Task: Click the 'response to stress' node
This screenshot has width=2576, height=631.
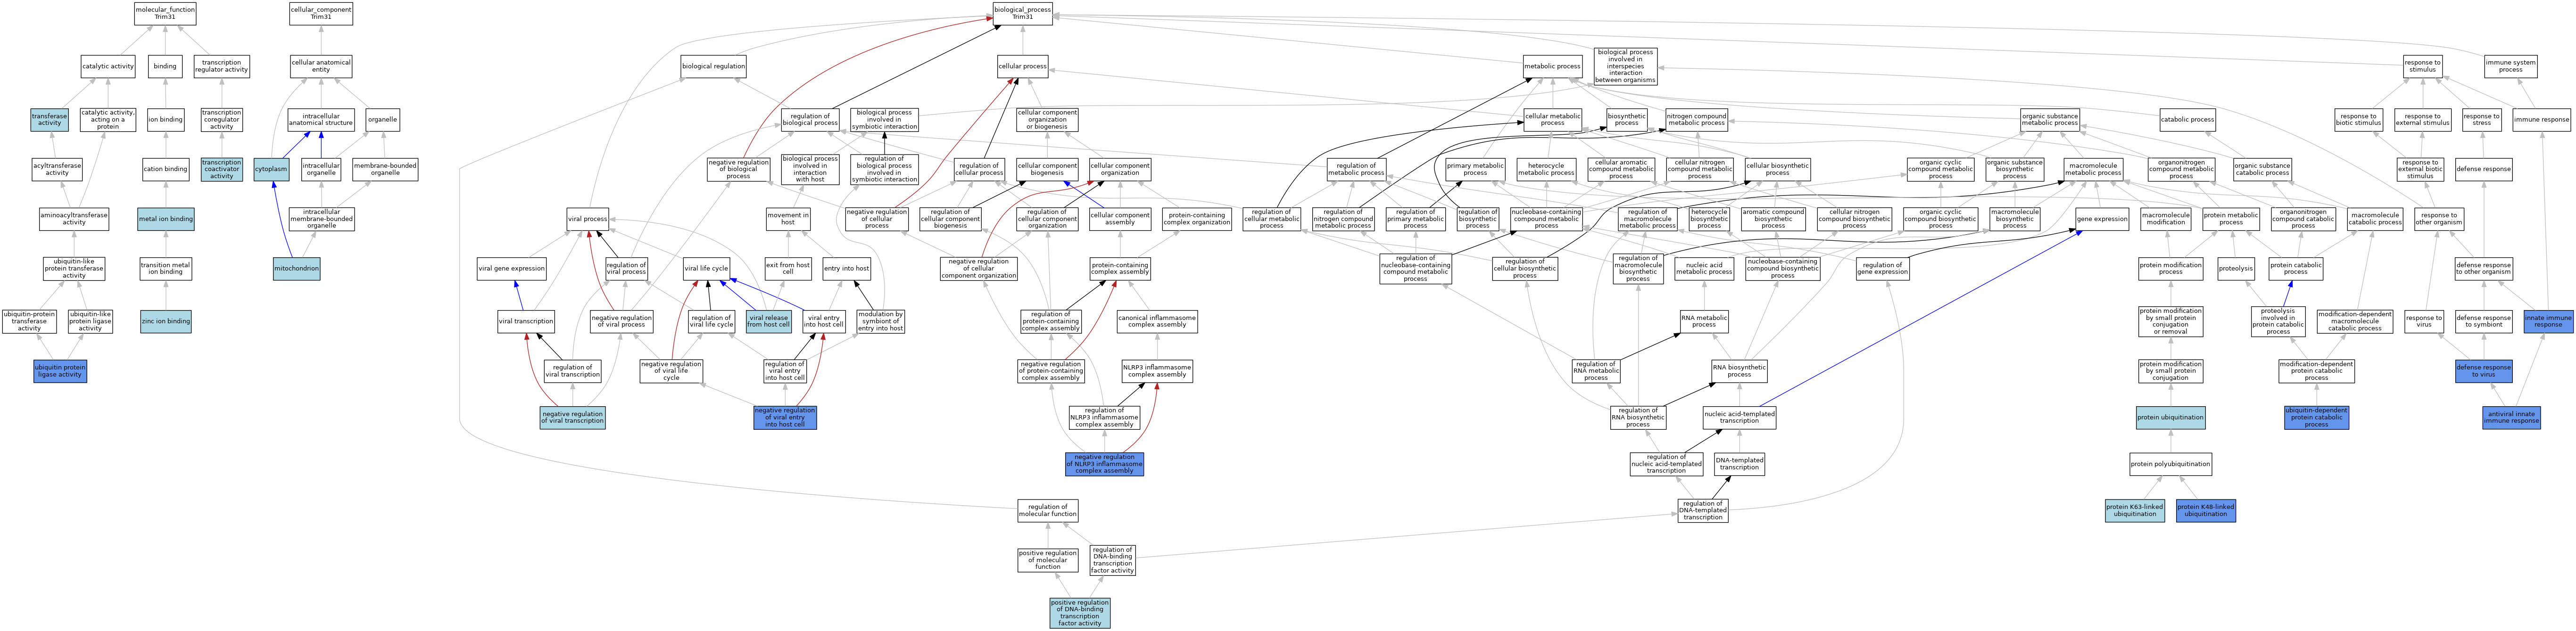Action: pyautogui.click(x=2482, y=120)
